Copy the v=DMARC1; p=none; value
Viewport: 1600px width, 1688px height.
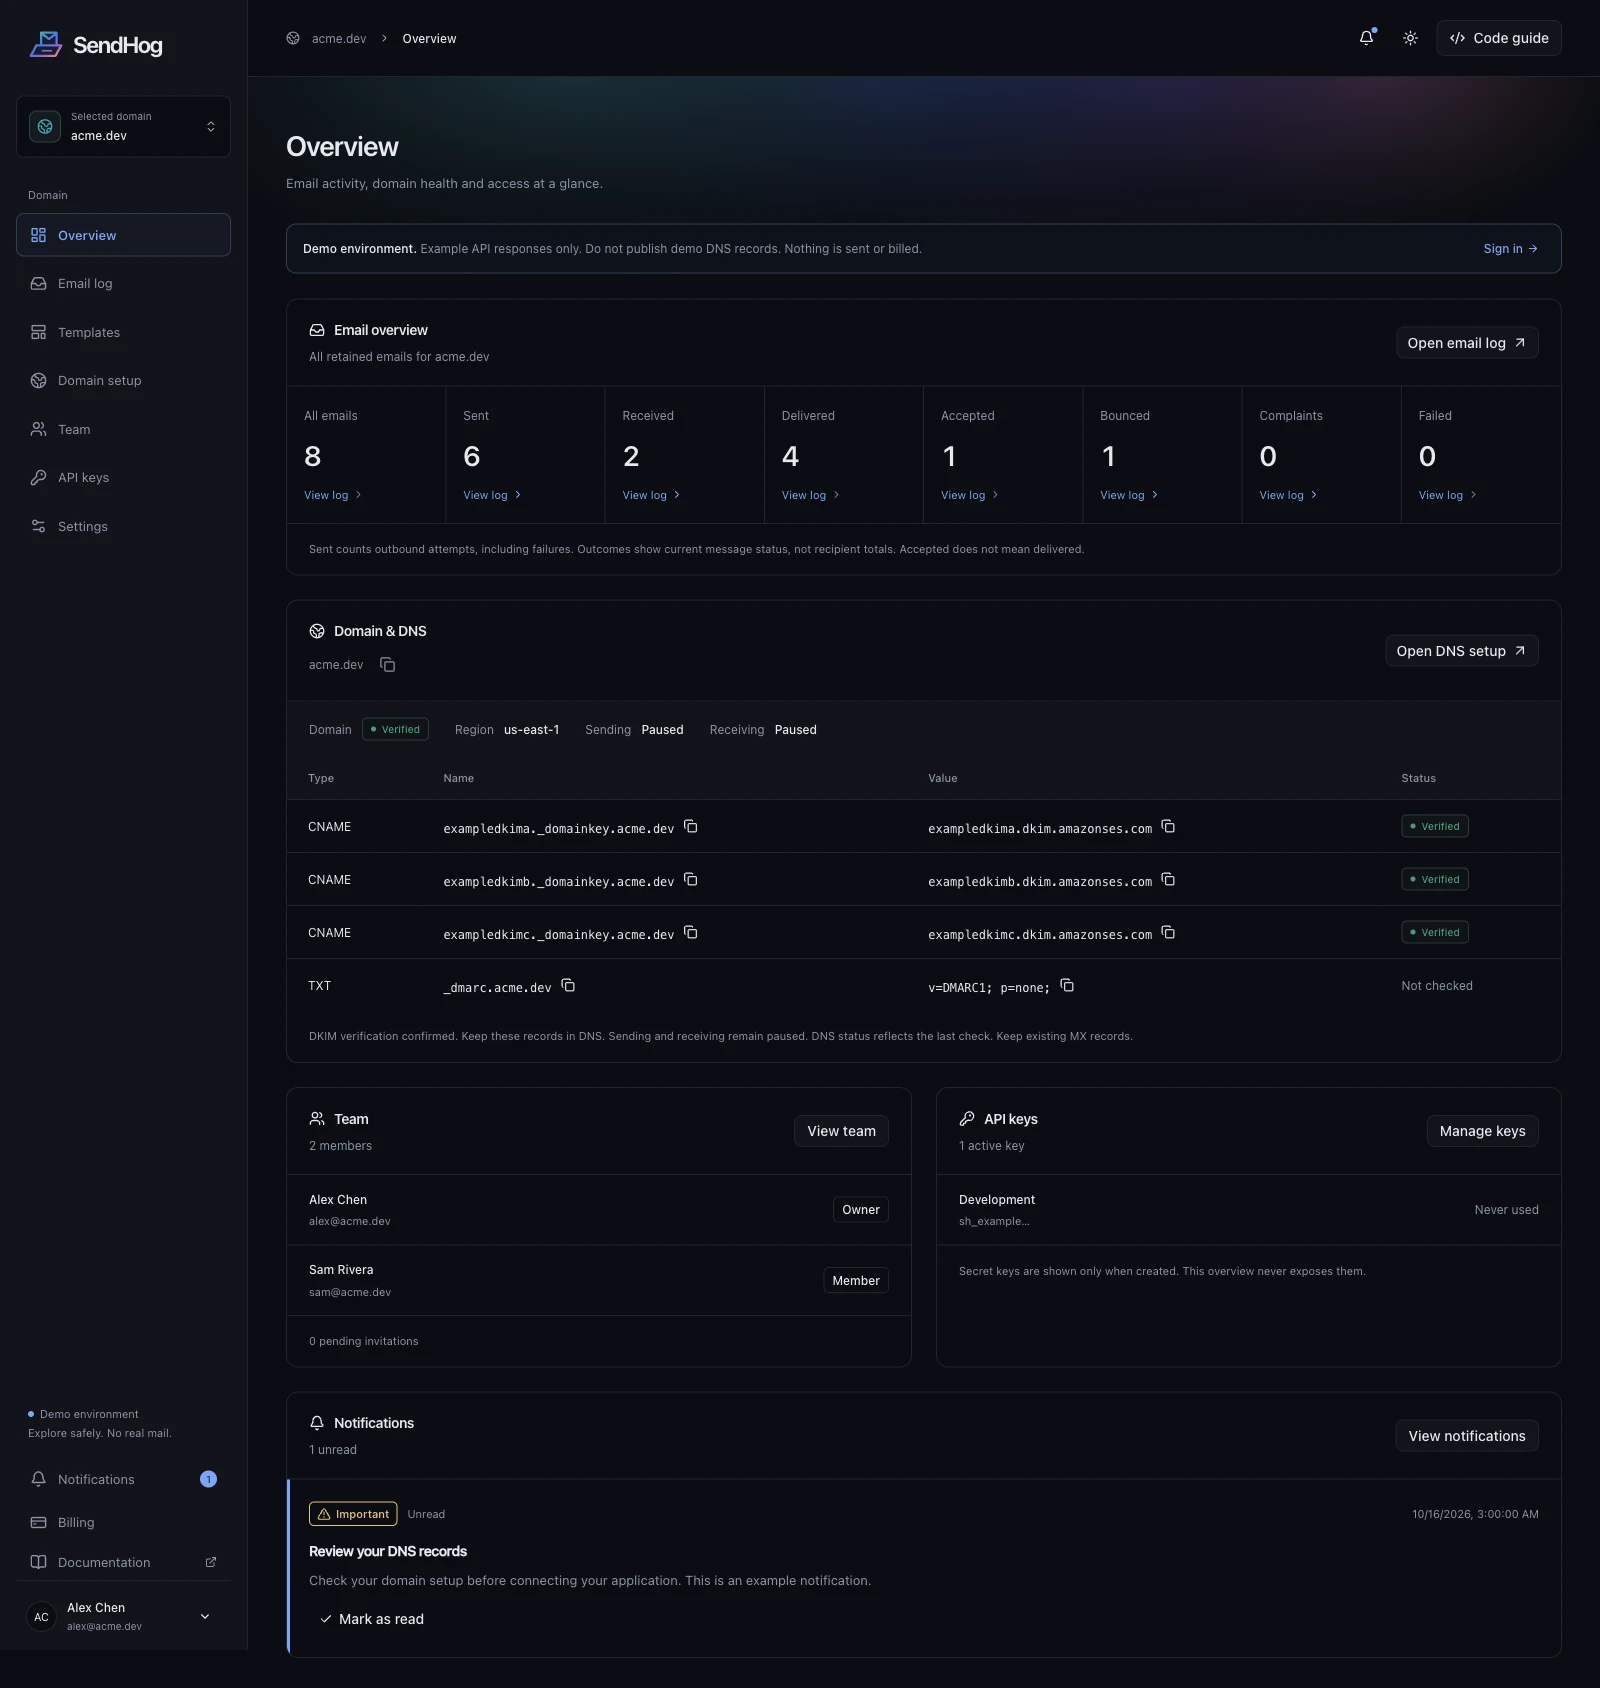(x=1067, y=986)
